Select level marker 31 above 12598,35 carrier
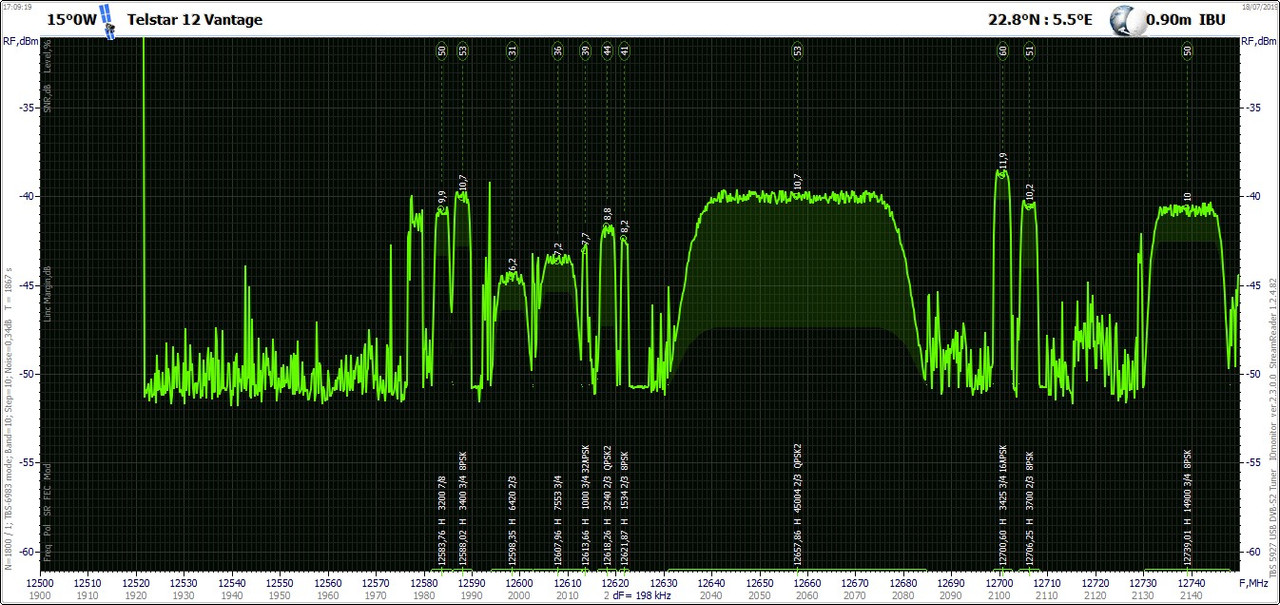This screenshot has height=605, width=1280. [x=512, y=50]
